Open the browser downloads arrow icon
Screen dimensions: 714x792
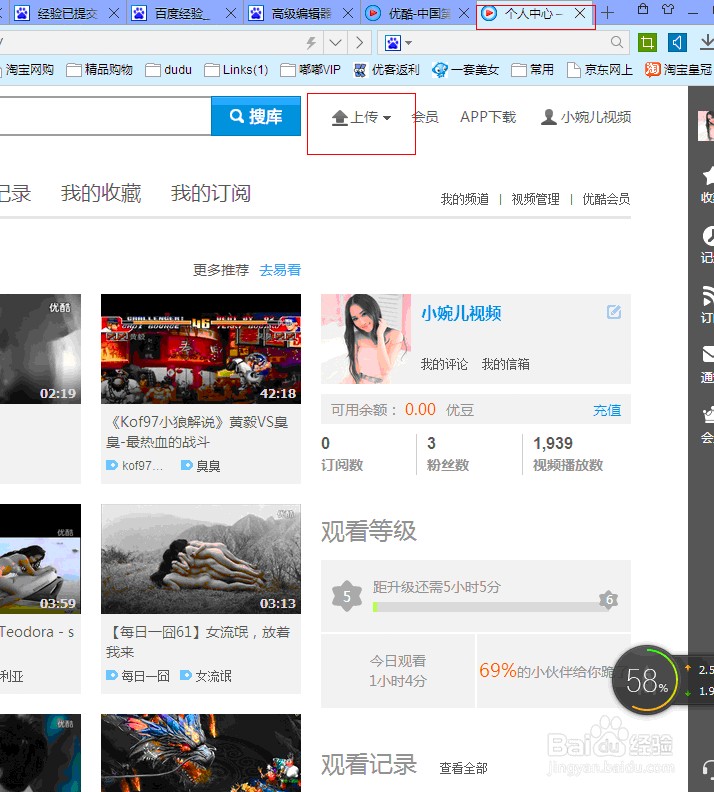(707, 42)
